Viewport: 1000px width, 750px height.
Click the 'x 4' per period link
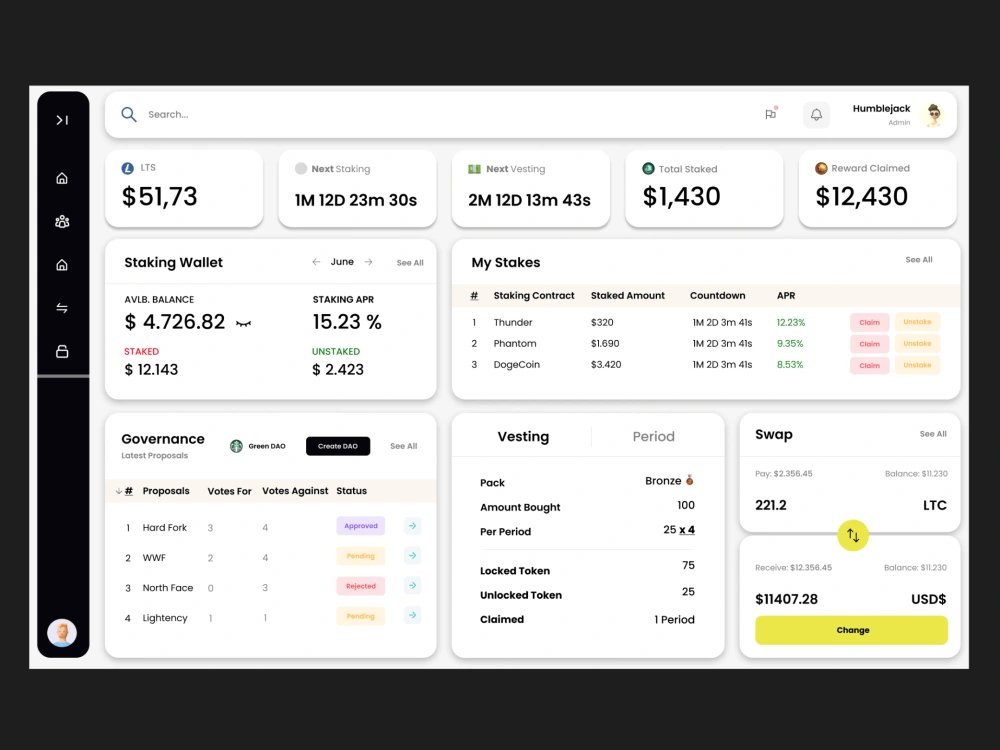click(x=687, y=530)
